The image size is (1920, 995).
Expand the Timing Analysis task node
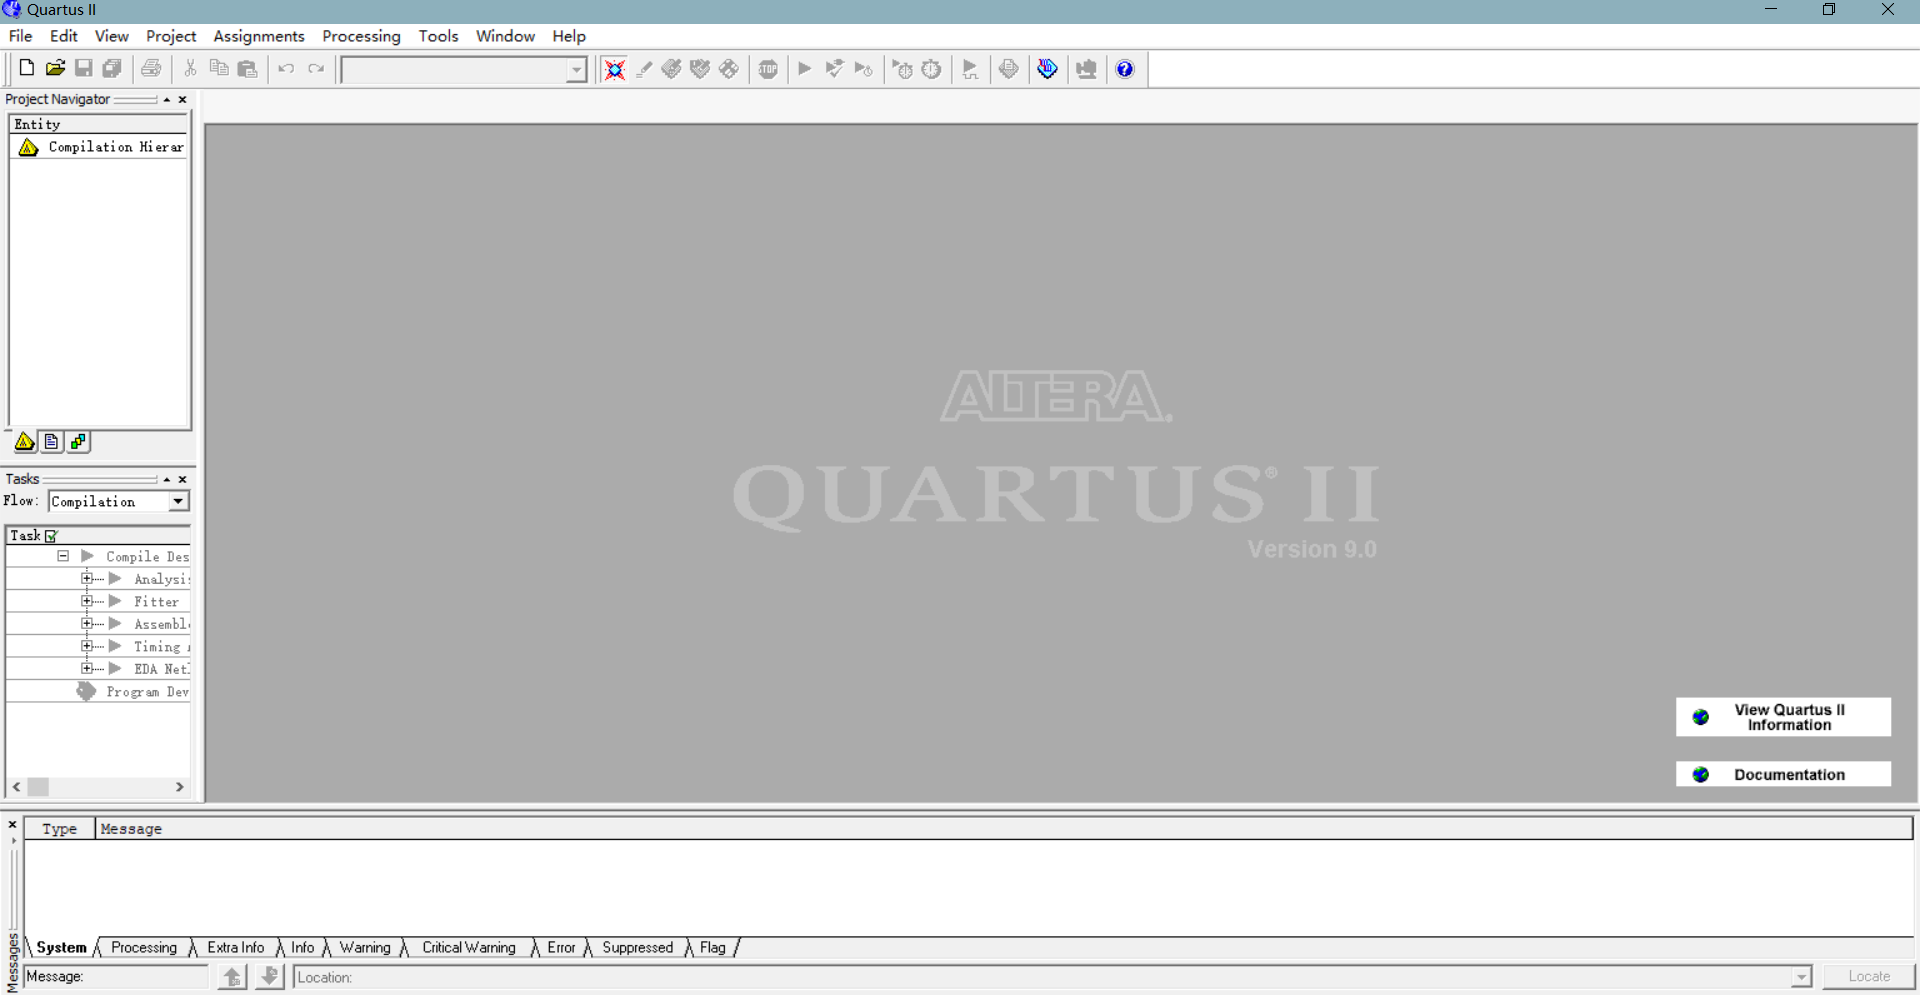[x=87, y=646]
